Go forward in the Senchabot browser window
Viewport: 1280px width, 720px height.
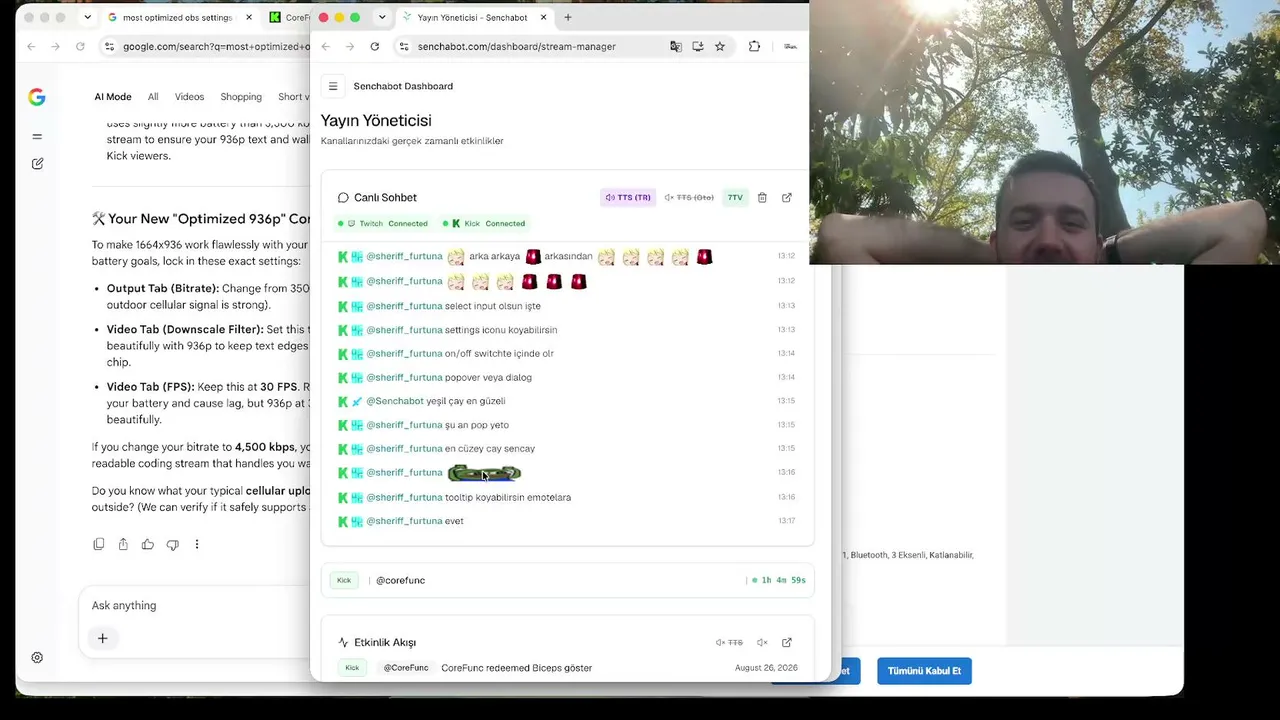(350, 46)
